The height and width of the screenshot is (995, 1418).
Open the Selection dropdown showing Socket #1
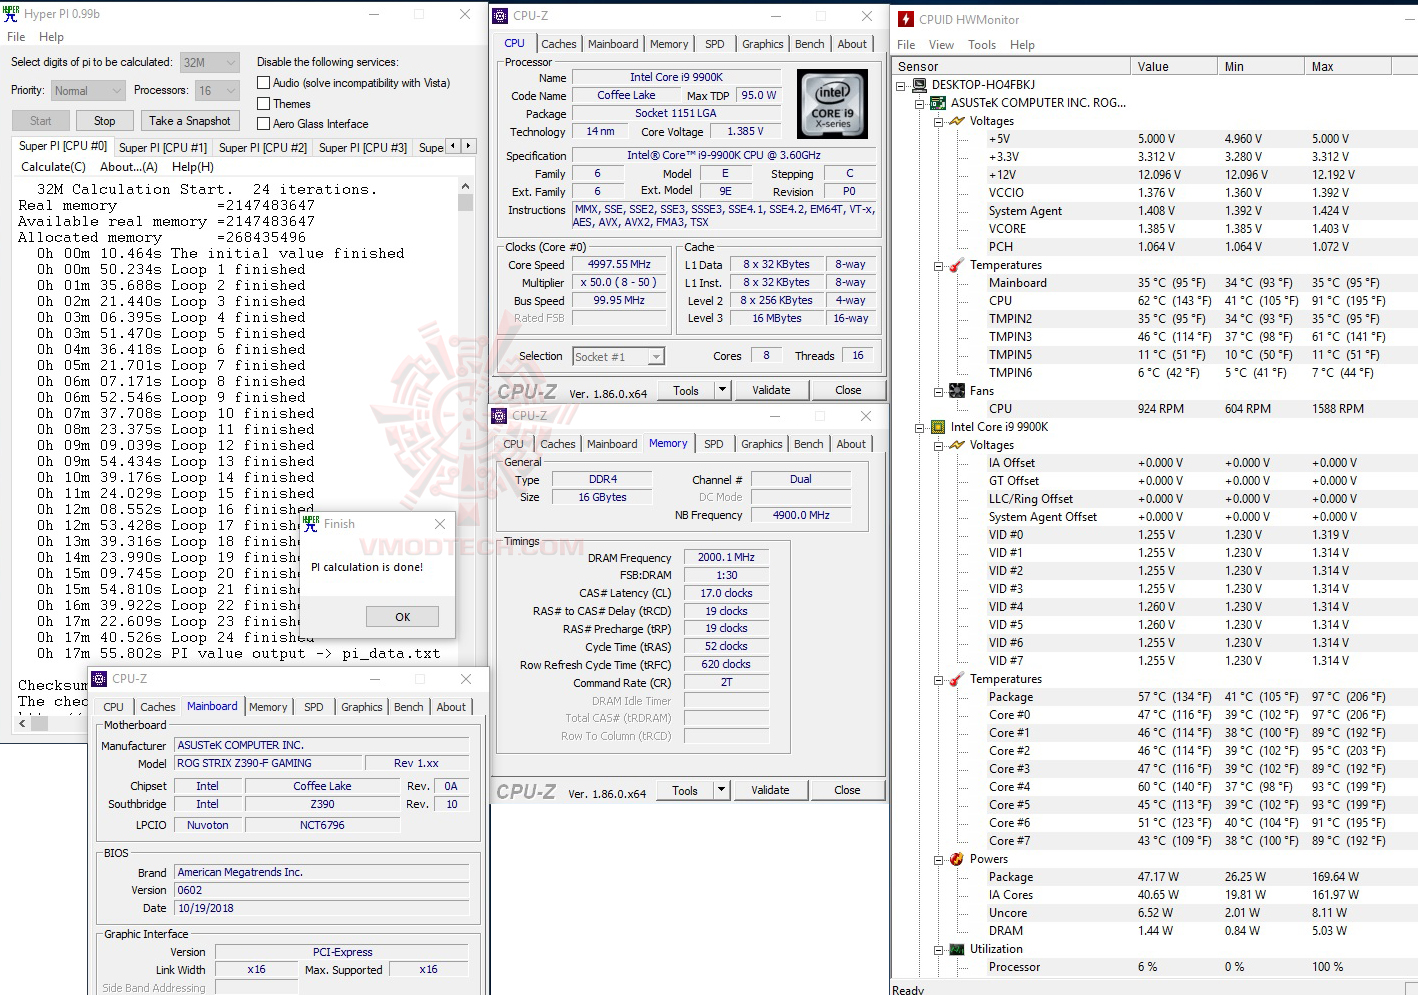pyautogui.click(x=618, y=357)
